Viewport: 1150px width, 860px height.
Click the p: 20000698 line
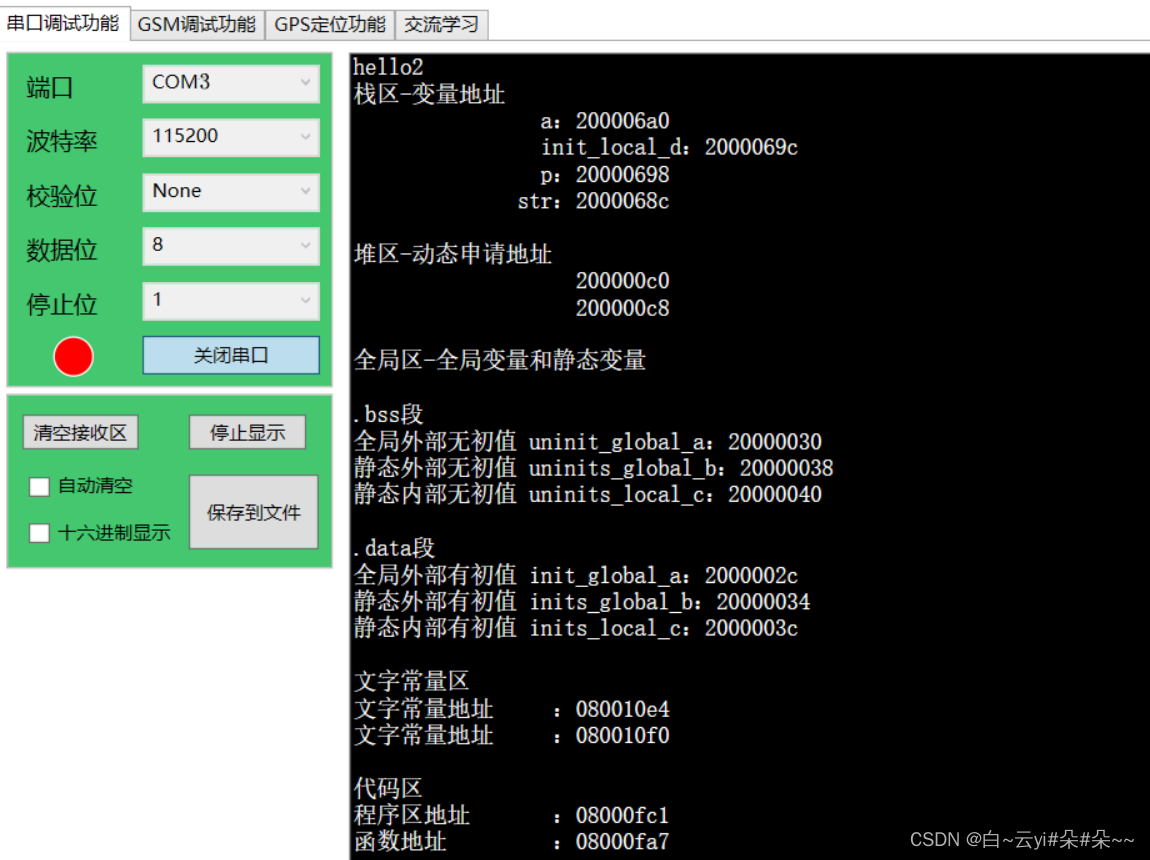(605, 174)
